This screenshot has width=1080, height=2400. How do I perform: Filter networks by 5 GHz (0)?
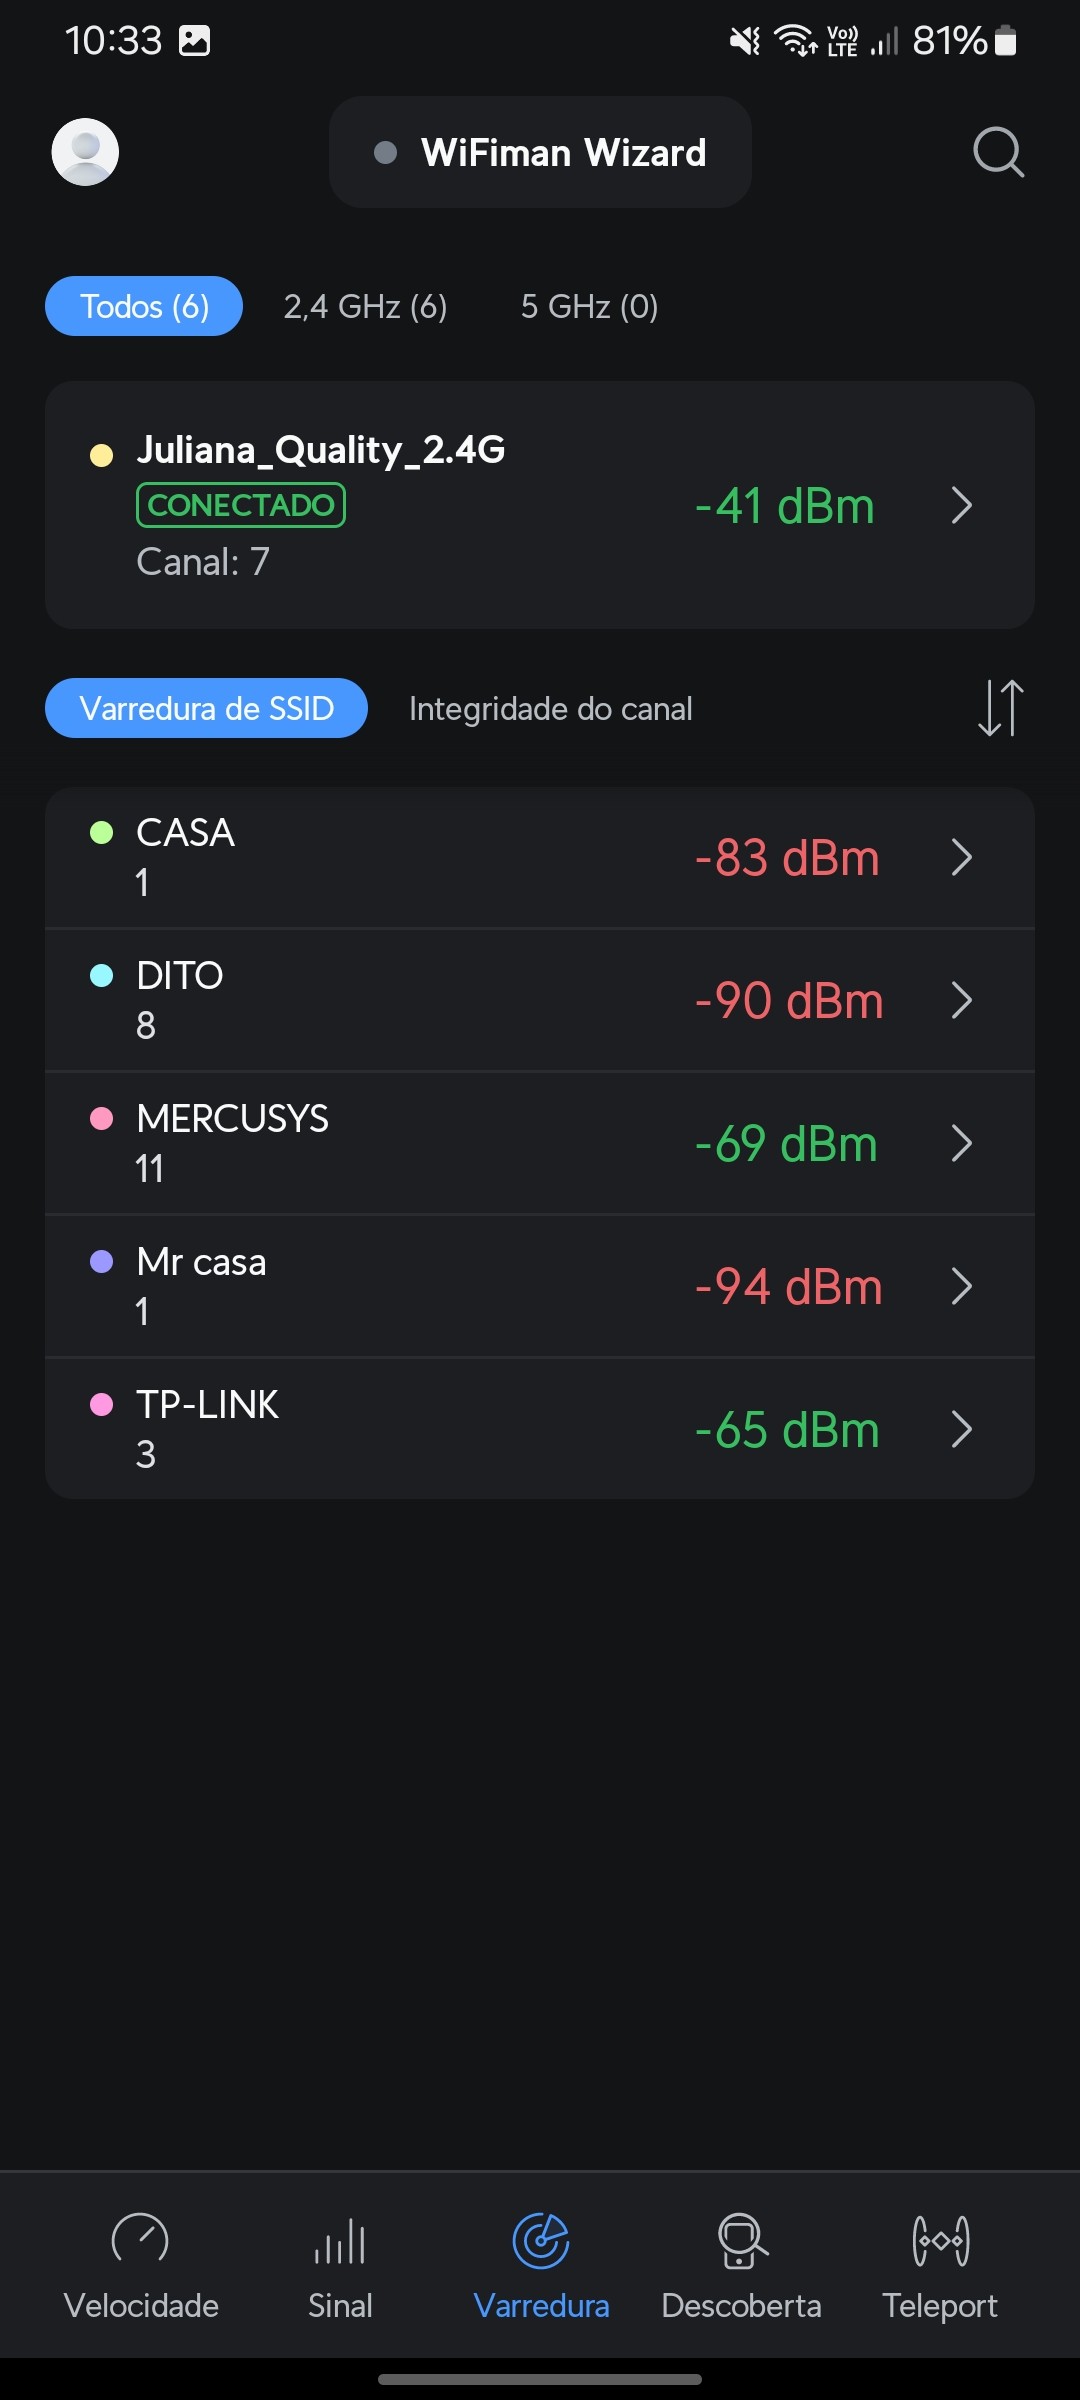click(589, 306)
